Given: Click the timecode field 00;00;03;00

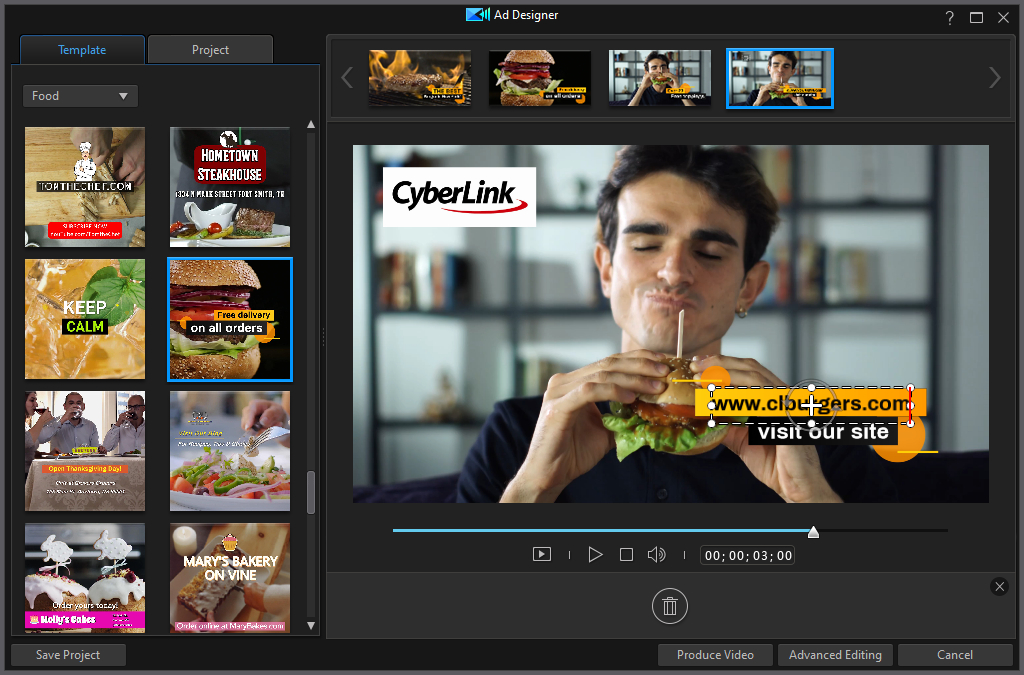Looking at the screenshot, I should coord(748,556).
